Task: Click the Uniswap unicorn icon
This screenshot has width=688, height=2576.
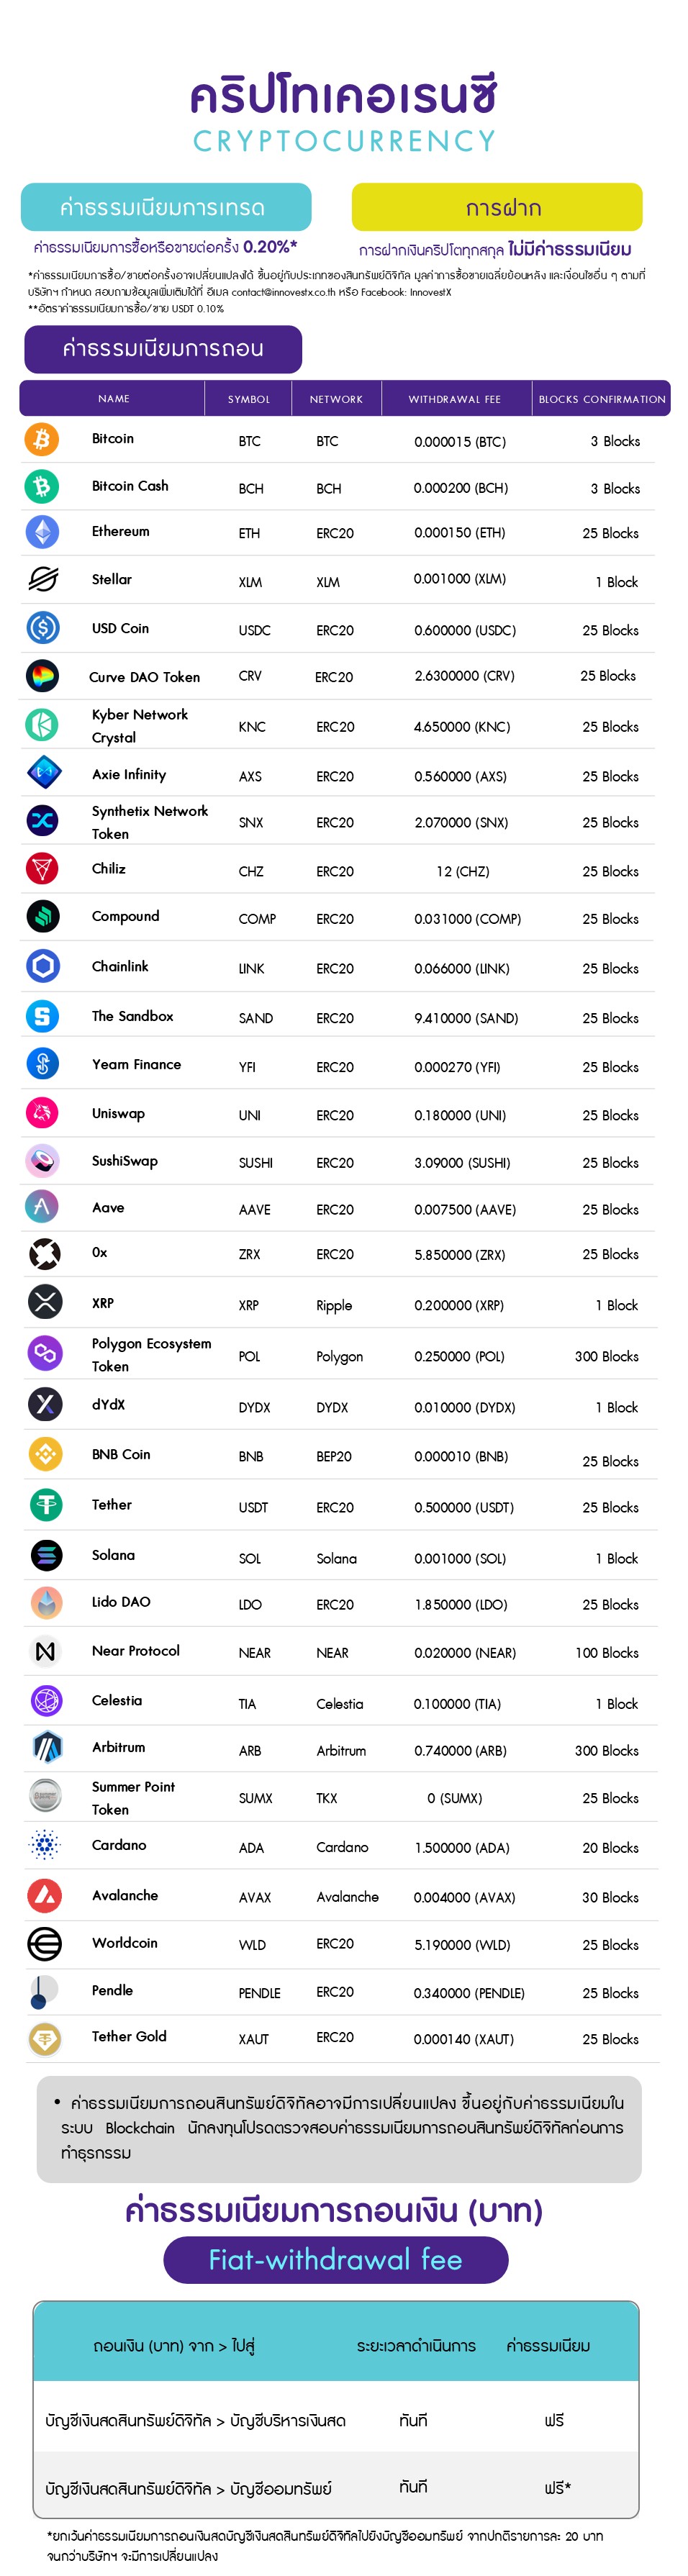Action: point(43,1113)
